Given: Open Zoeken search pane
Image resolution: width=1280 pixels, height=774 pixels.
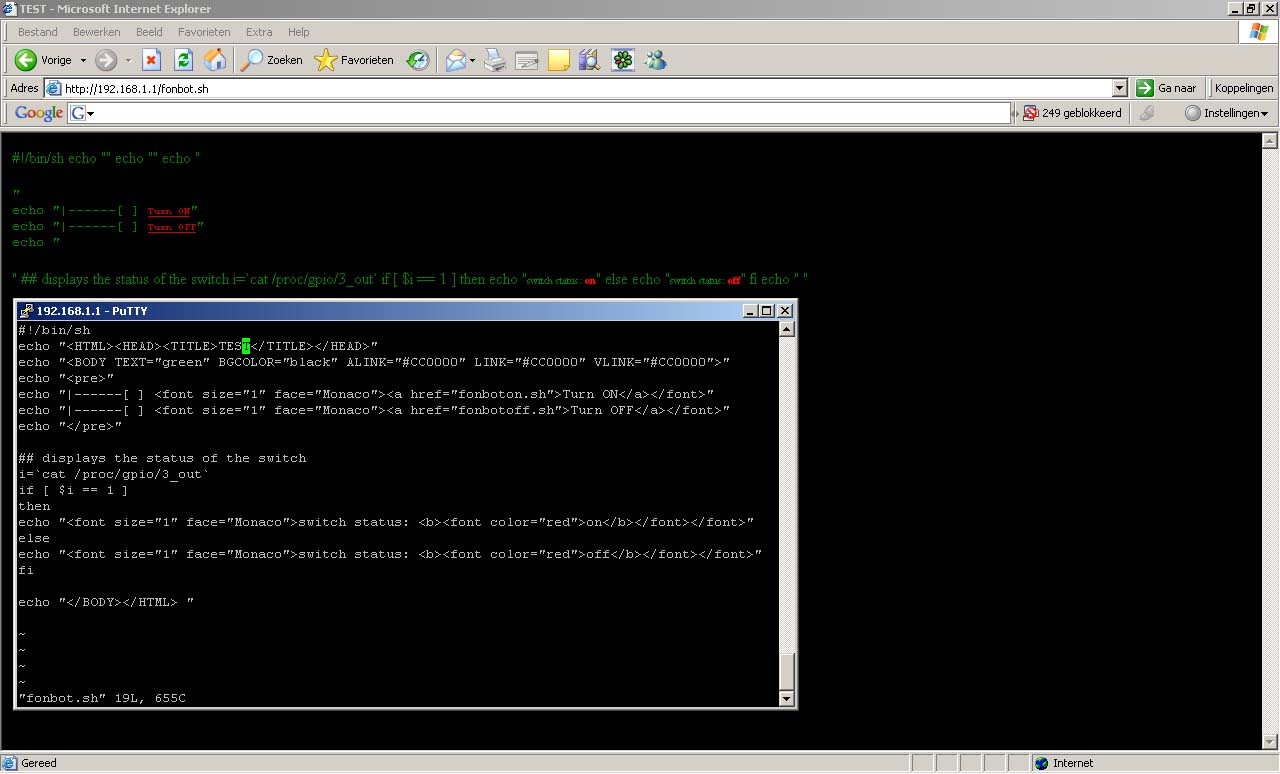Looking at the screenshot, I should point(272,60).
